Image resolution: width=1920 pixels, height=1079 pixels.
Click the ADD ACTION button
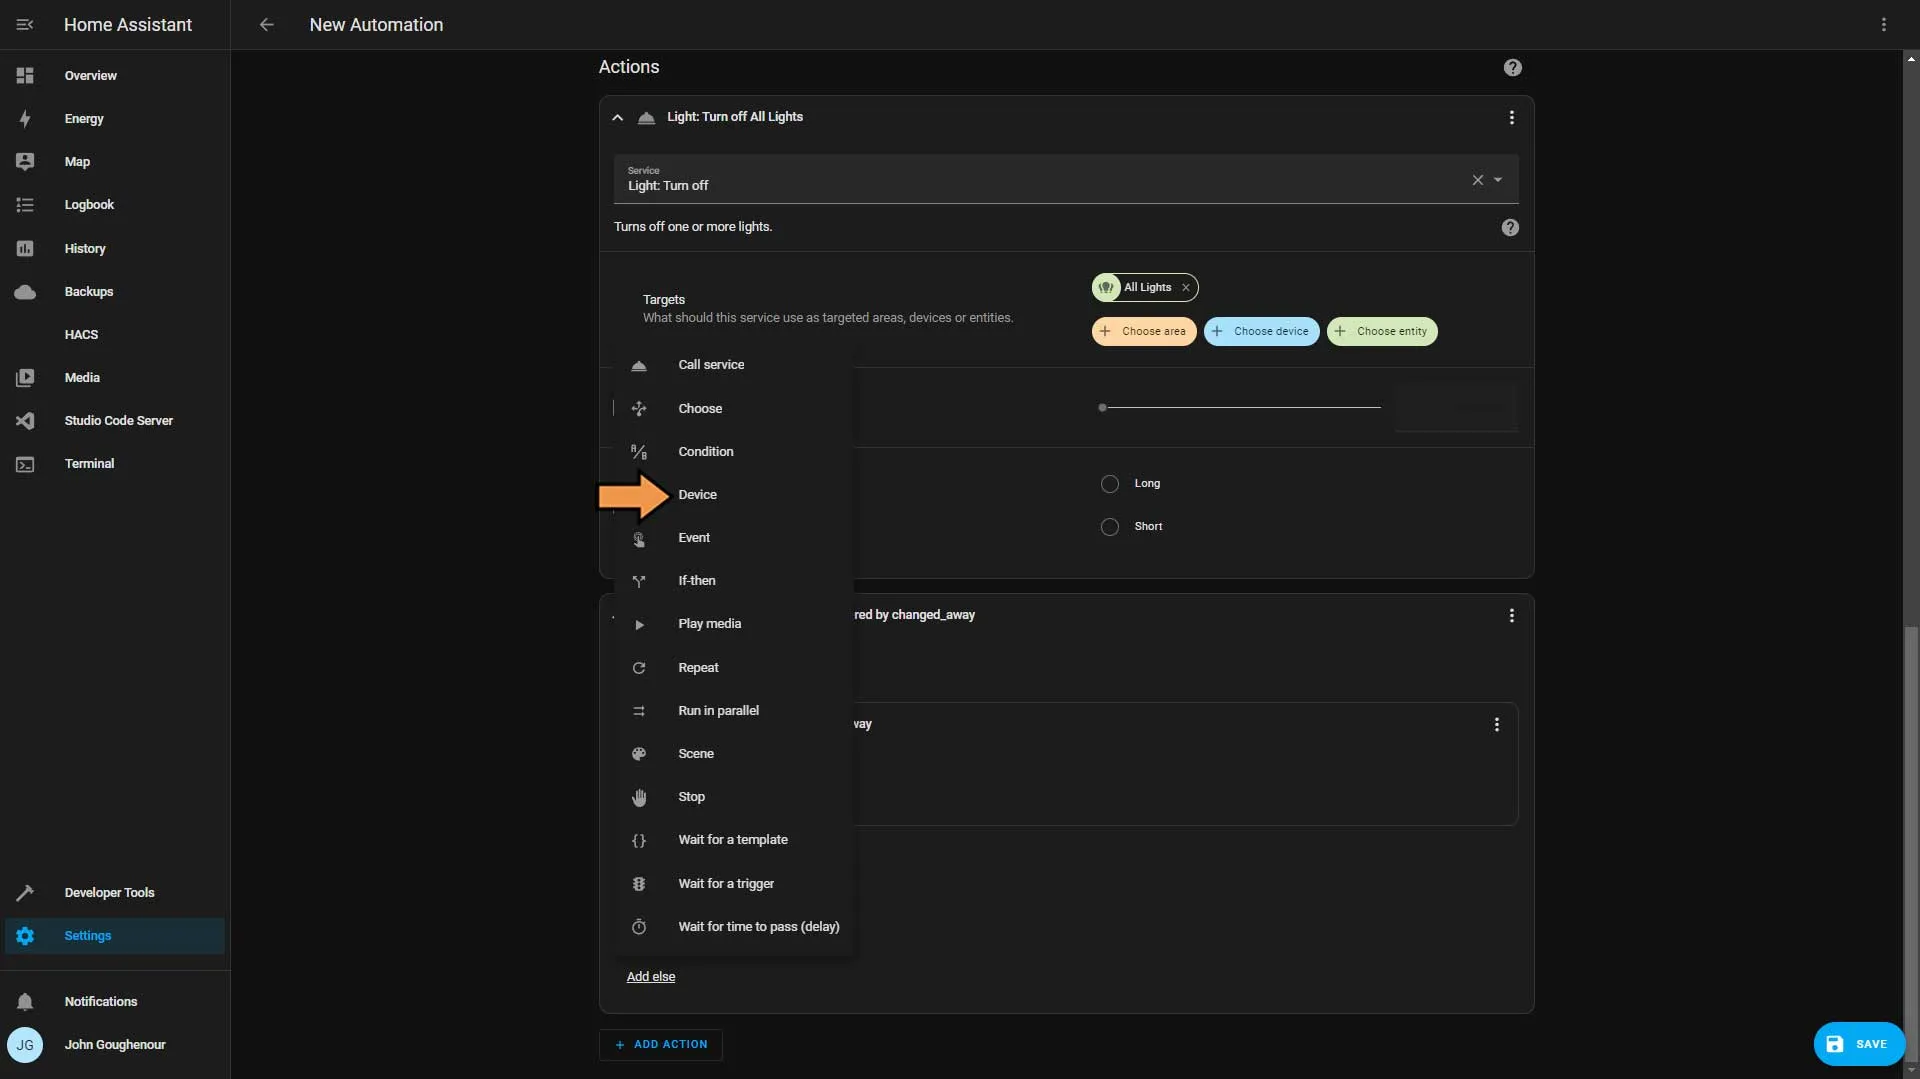point(660,1044)
